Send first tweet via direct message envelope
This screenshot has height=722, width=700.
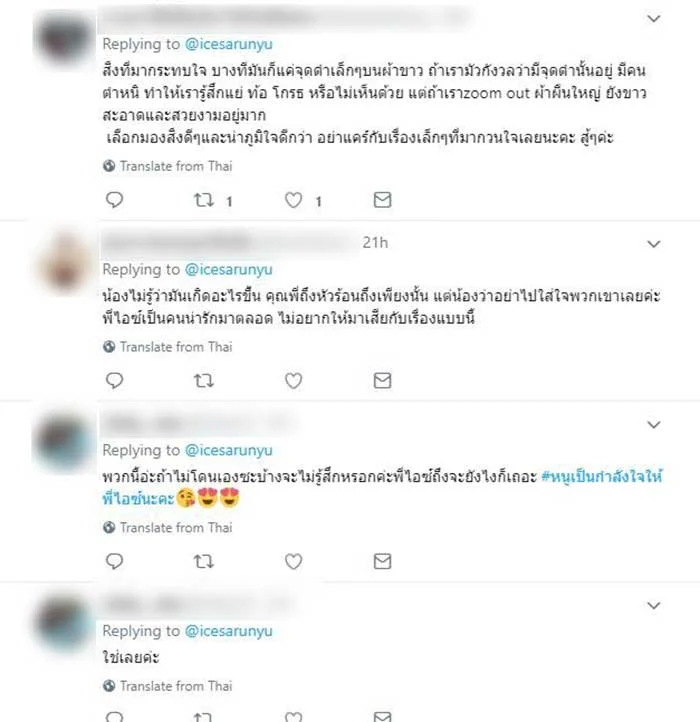(382, 200)
